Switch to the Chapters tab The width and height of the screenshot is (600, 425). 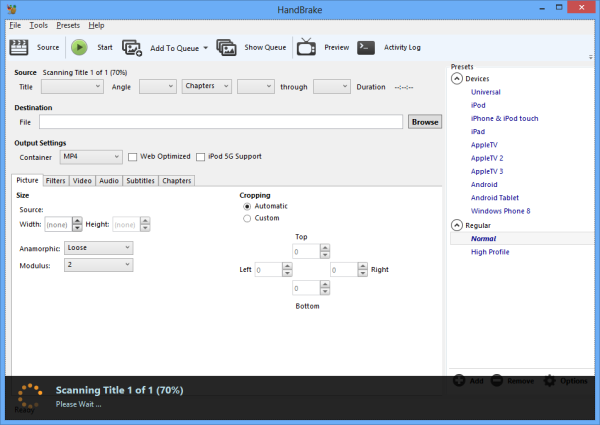pos(177,181)
